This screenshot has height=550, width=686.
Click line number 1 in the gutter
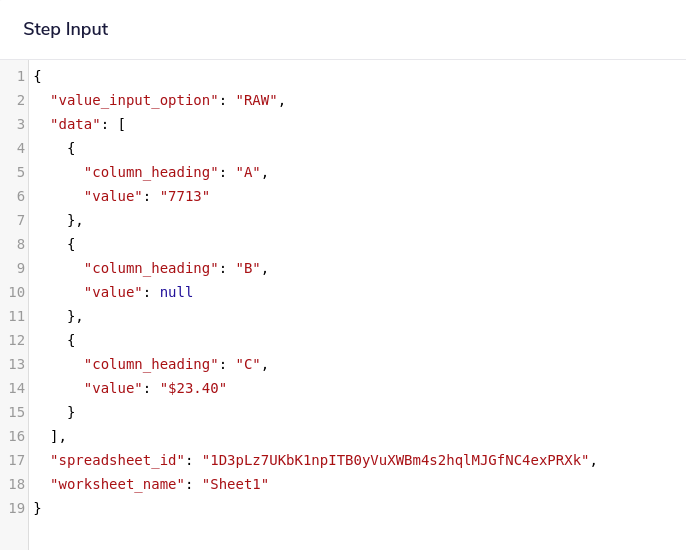(20, 76)
